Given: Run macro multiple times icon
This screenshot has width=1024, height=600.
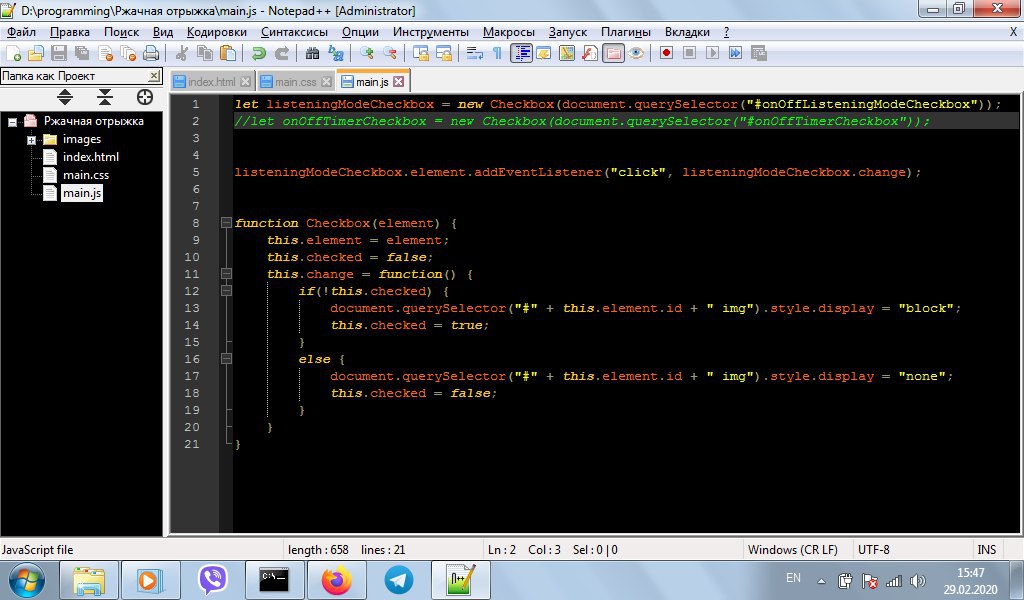Looking at the screenshot, I should coord(735,54).
